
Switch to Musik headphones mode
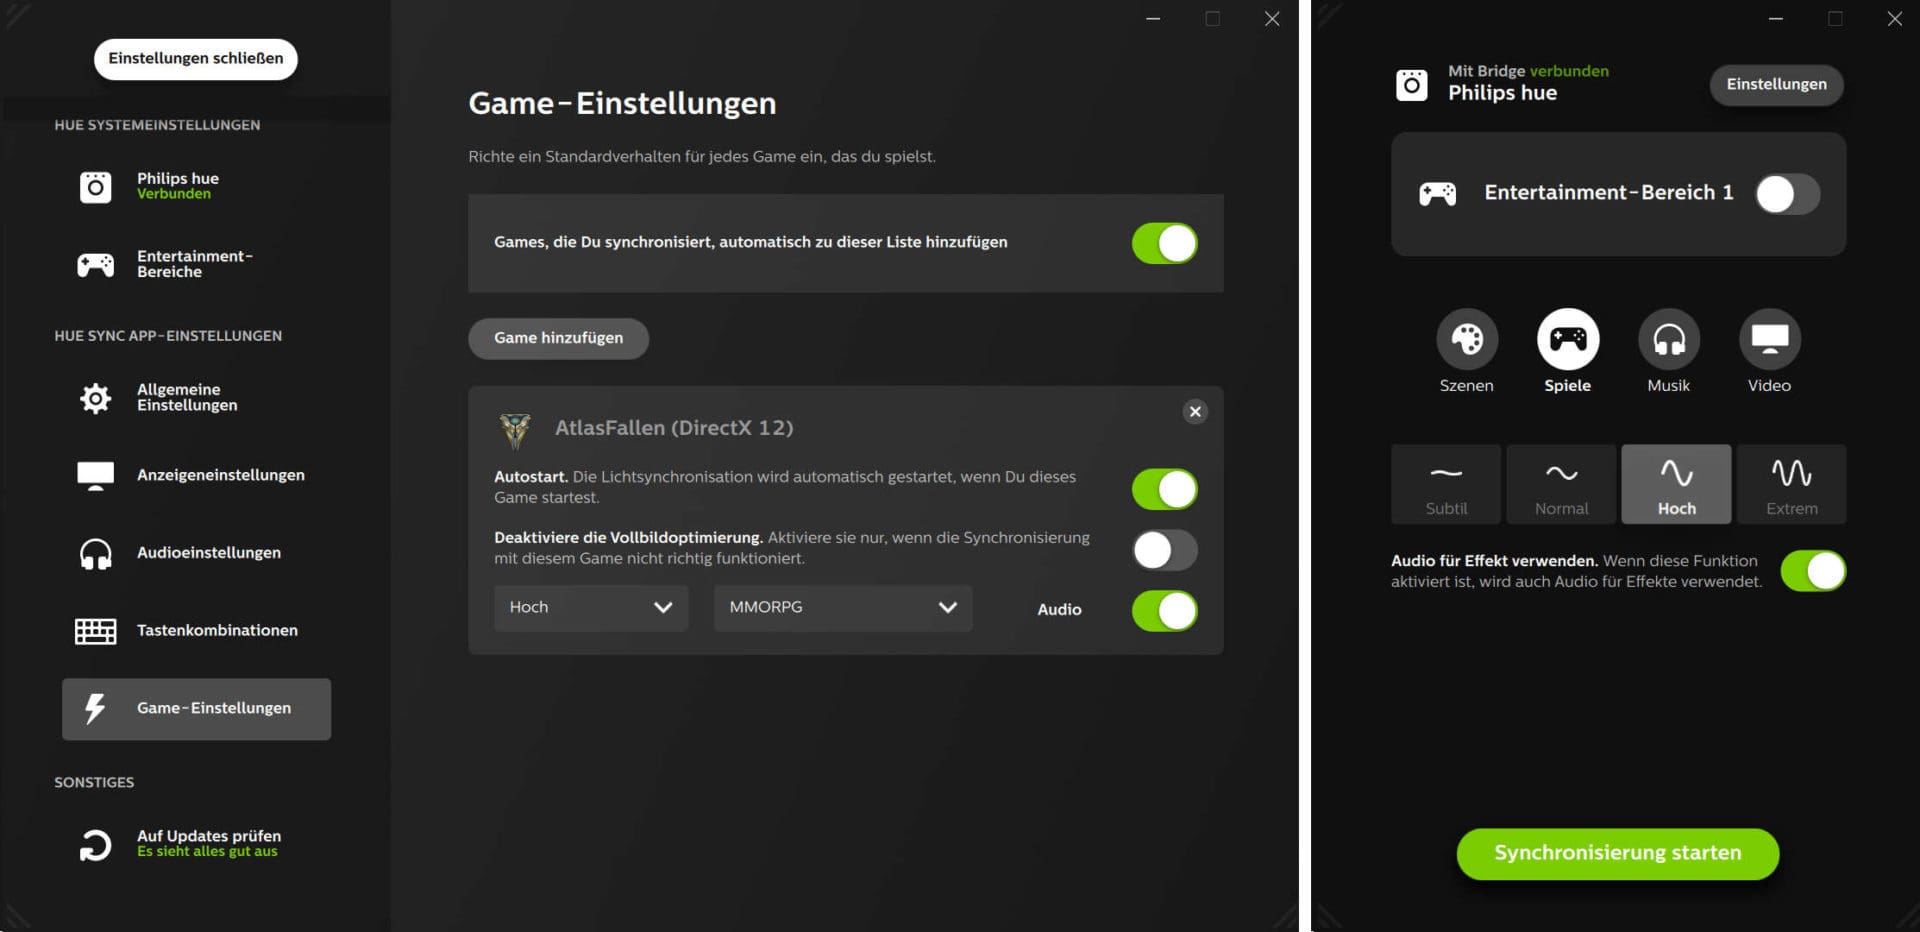coord(1668,340)
